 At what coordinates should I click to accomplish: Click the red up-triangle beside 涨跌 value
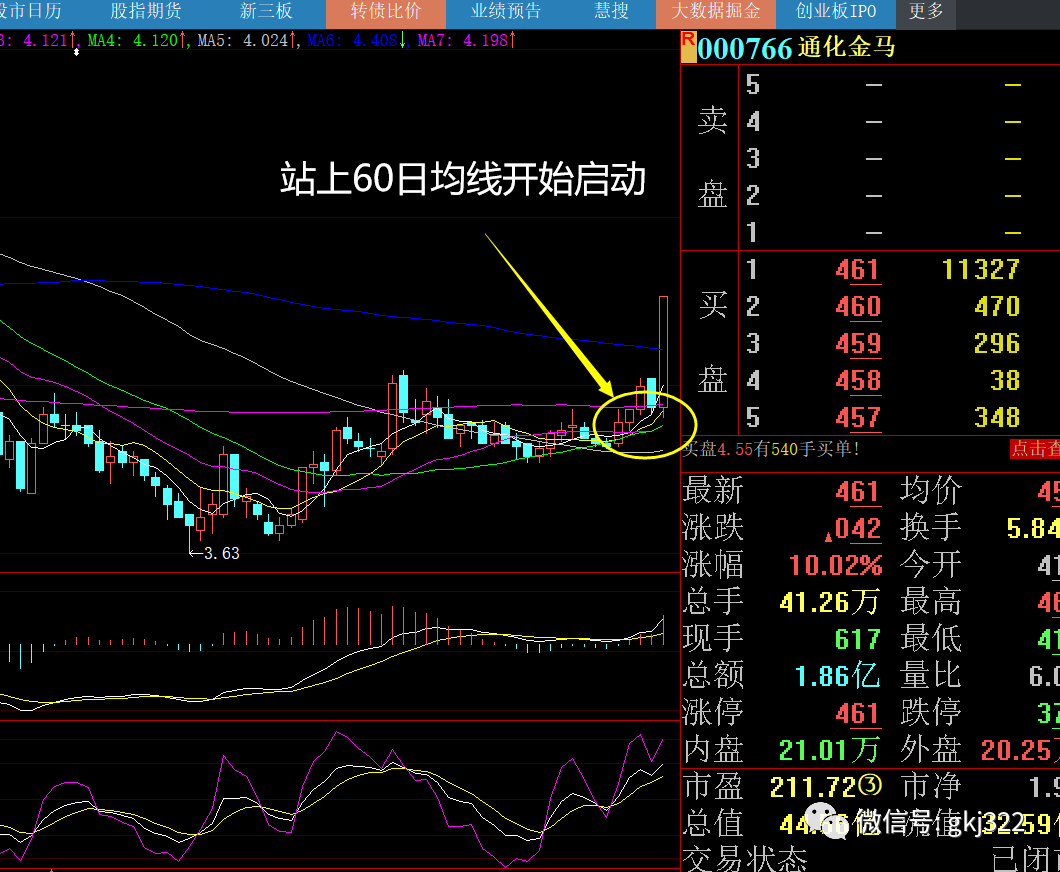coord(828,530)
